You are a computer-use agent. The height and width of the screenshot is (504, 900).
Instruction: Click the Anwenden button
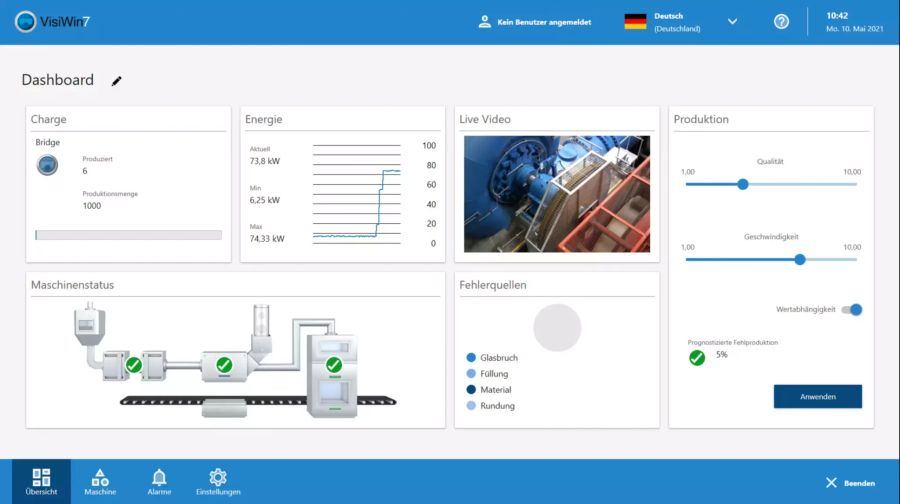(818, 397)
